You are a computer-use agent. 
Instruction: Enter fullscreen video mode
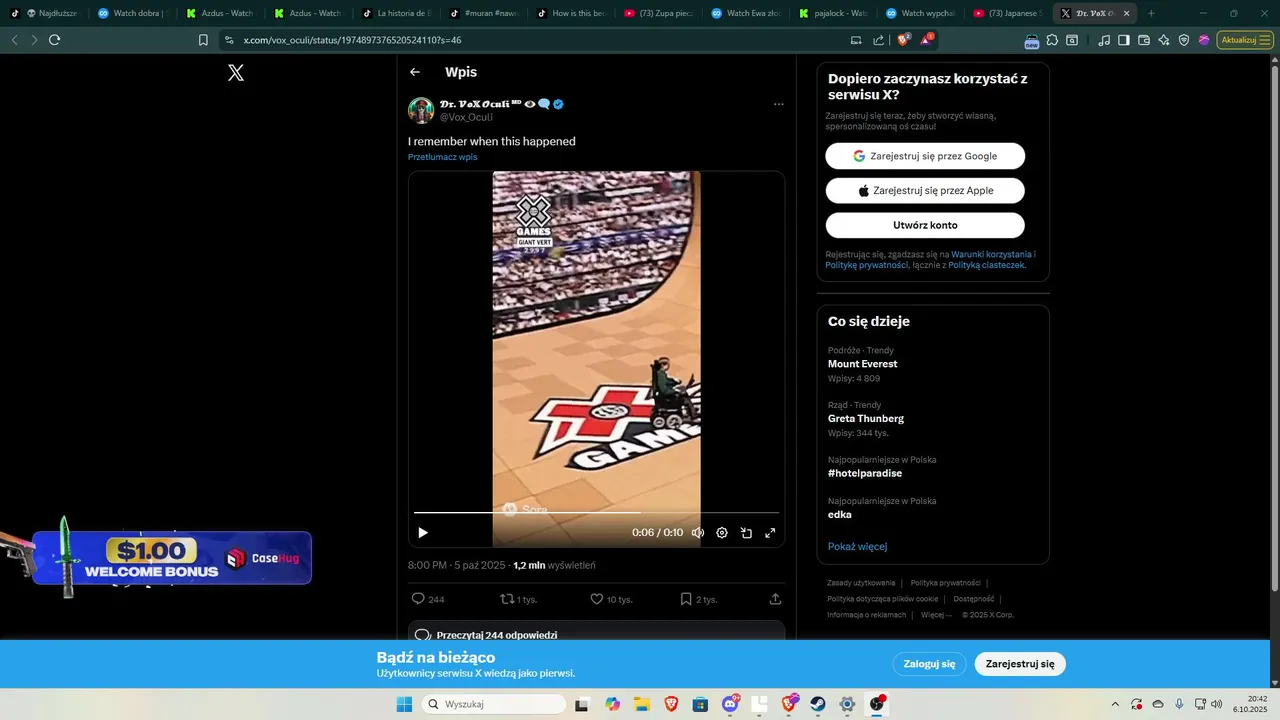(x=770, y=533)
